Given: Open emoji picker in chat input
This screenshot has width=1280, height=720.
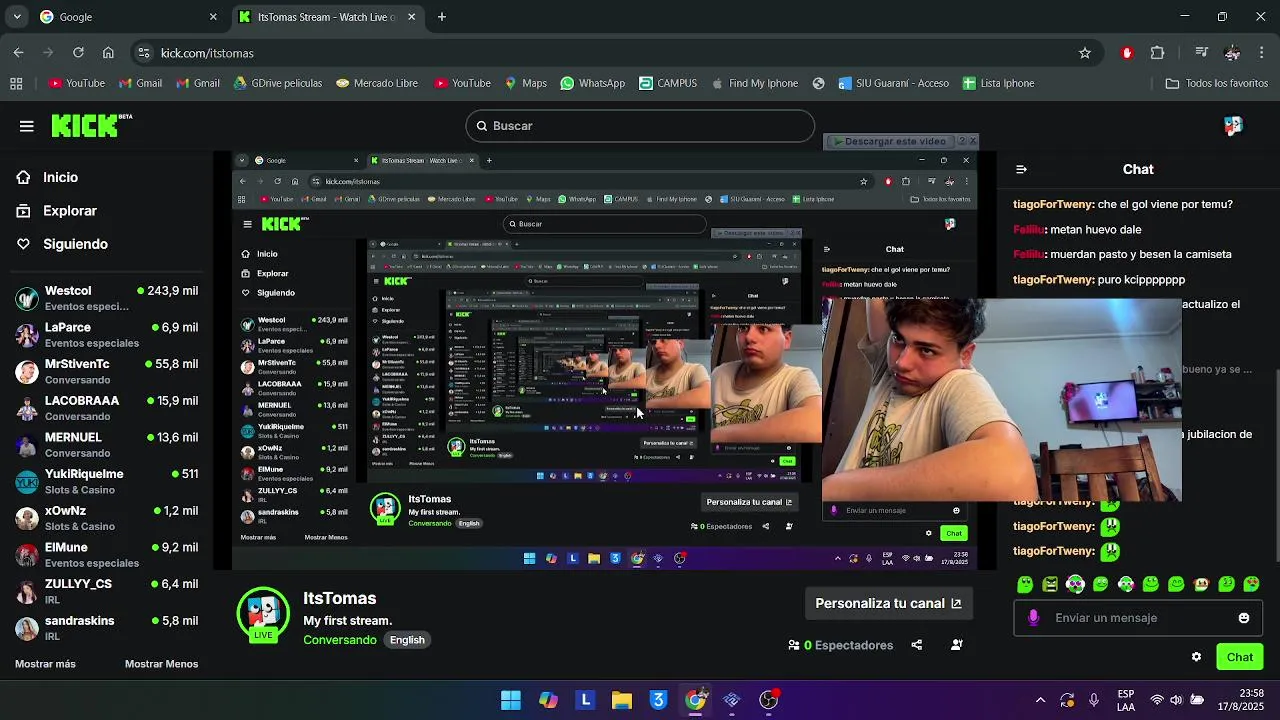Looking at the screenshot, I should [1244, 618].
